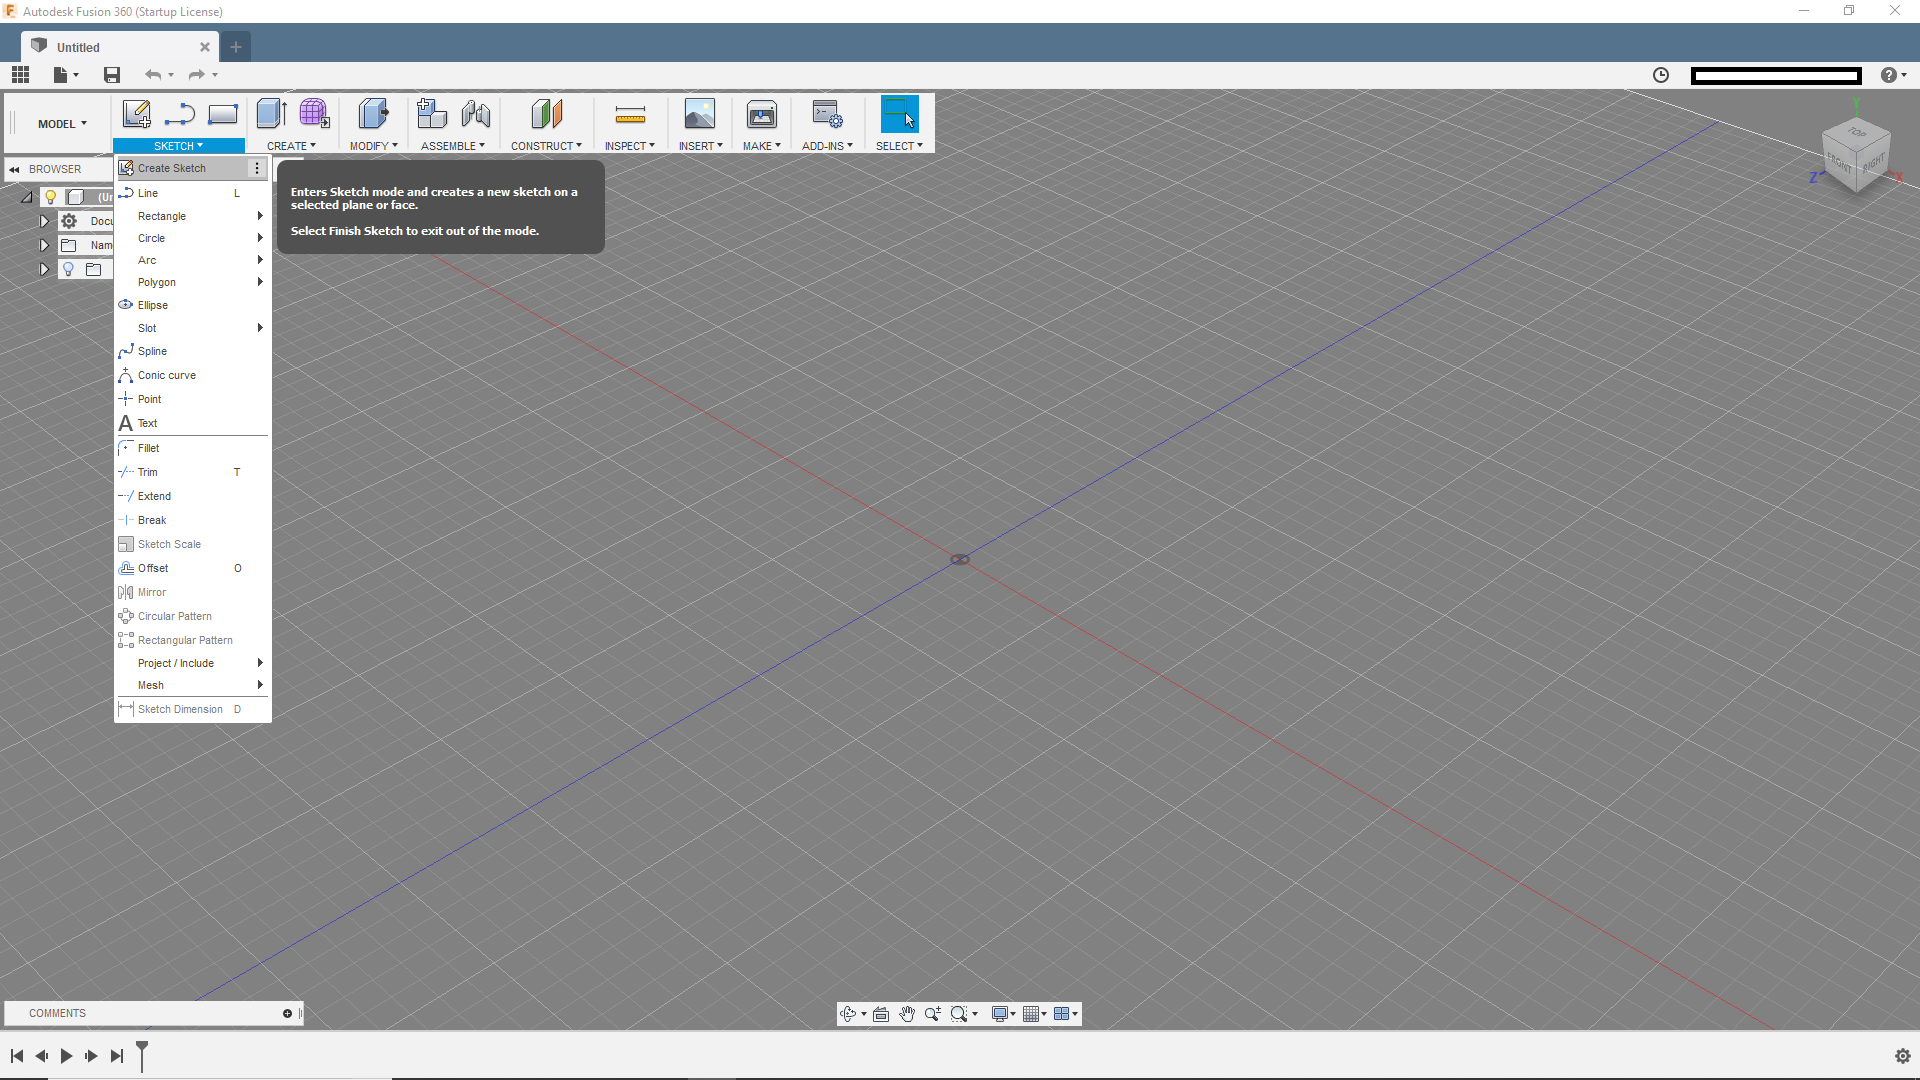This screenshot has height=1080, width=1920.
Task: Click the Insert image icon
Action: 700,114
